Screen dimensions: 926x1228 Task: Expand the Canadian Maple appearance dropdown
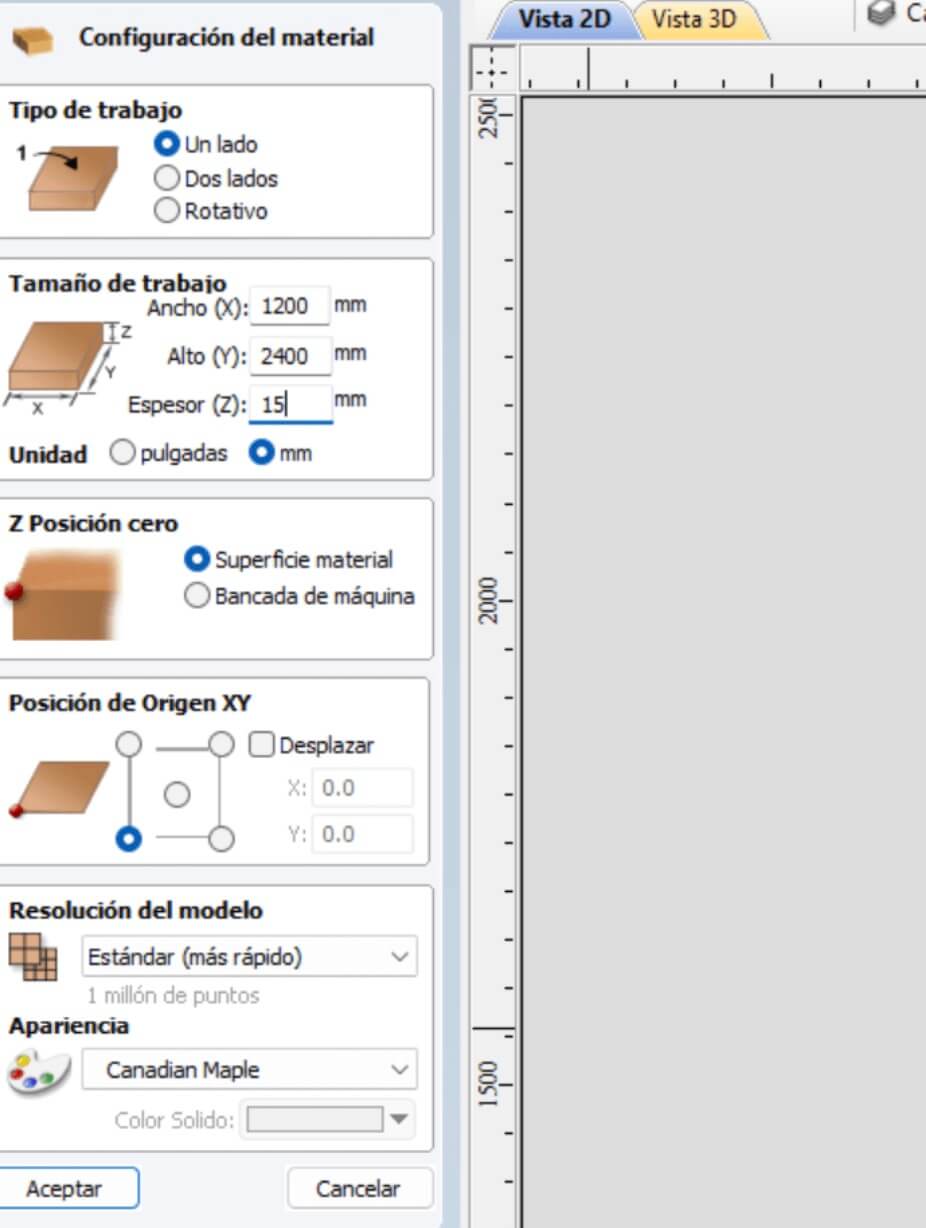(250, 1070)
